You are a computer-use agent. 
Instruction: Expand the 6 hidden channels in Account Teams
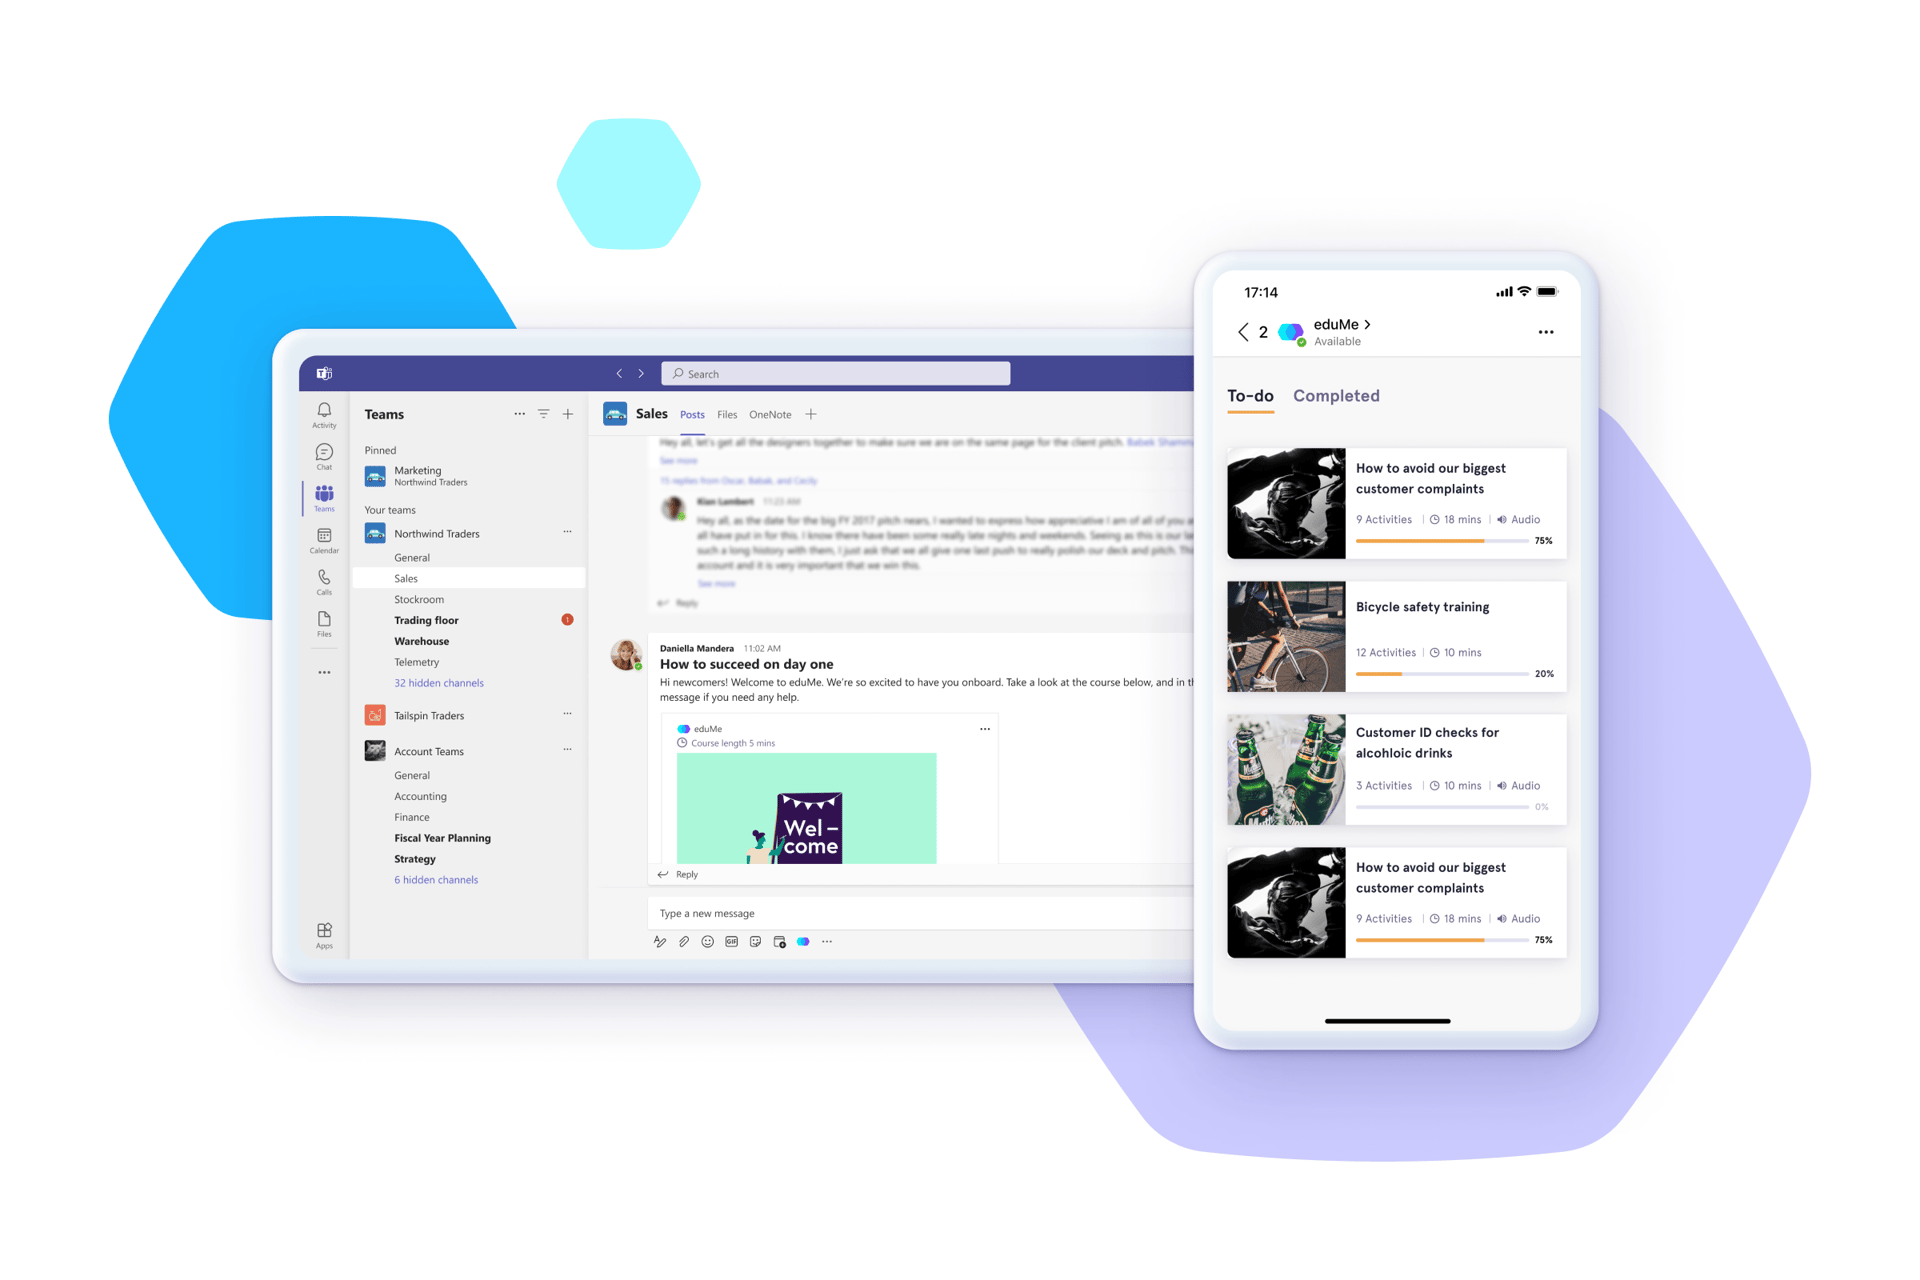pyautogui.click(x=440, y=880)
